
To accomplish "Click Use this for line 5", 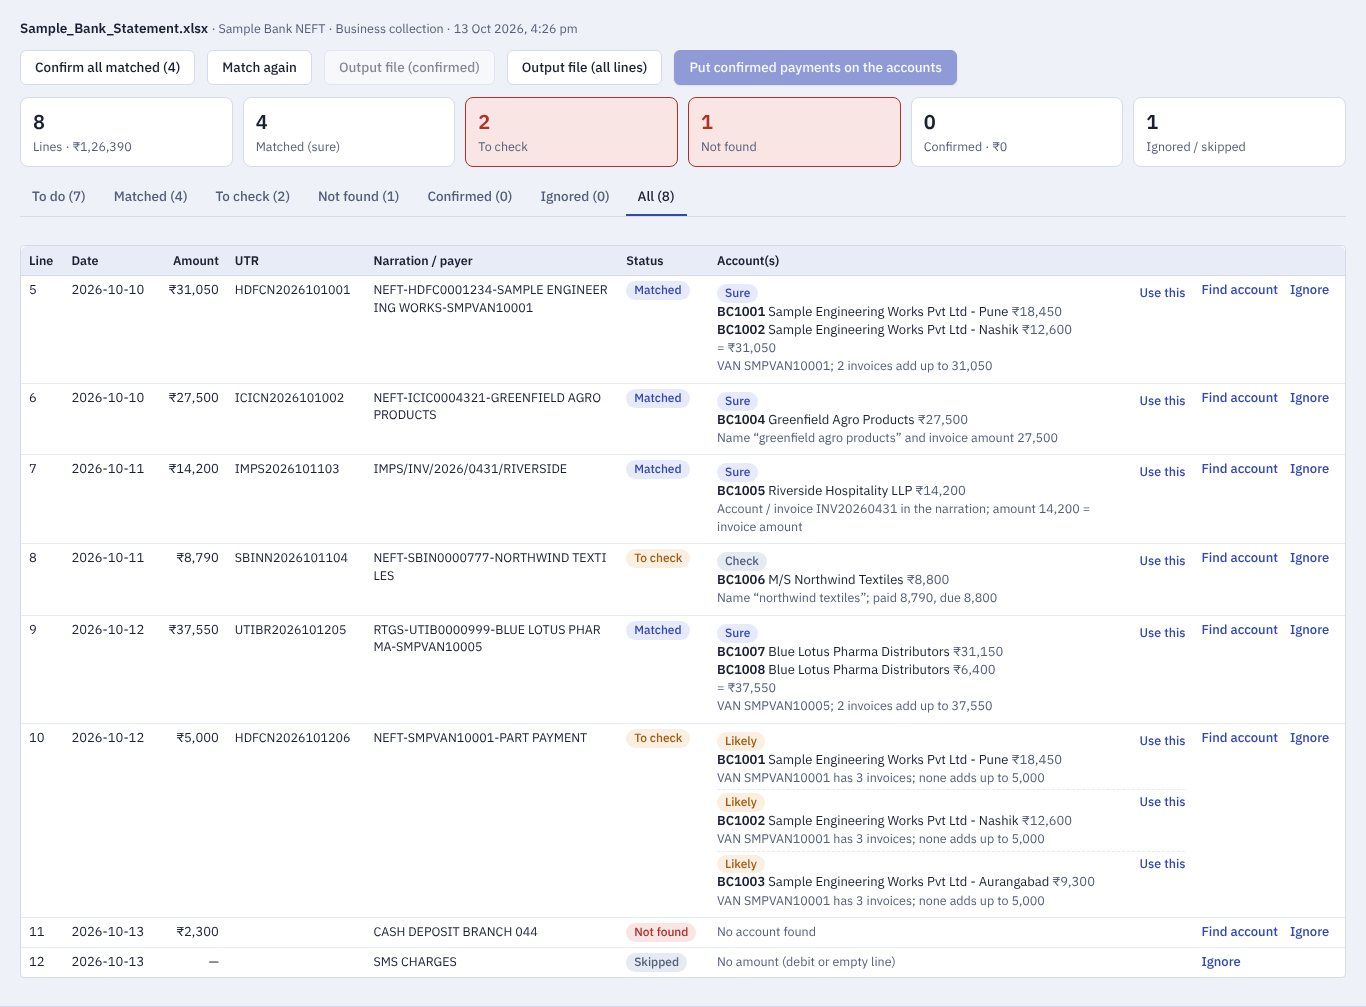I will [1162, 293].
